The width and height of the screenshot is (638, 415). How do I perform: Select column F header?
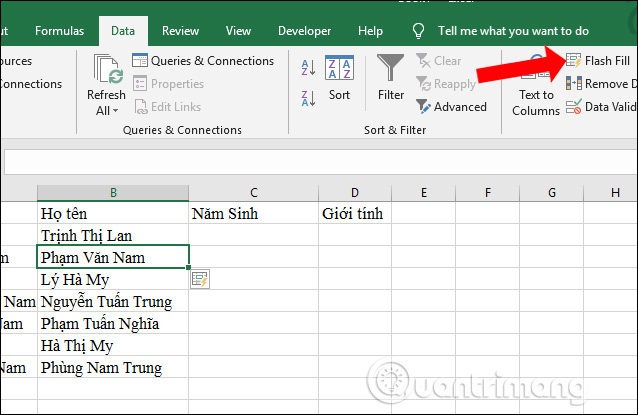(487, 193)
